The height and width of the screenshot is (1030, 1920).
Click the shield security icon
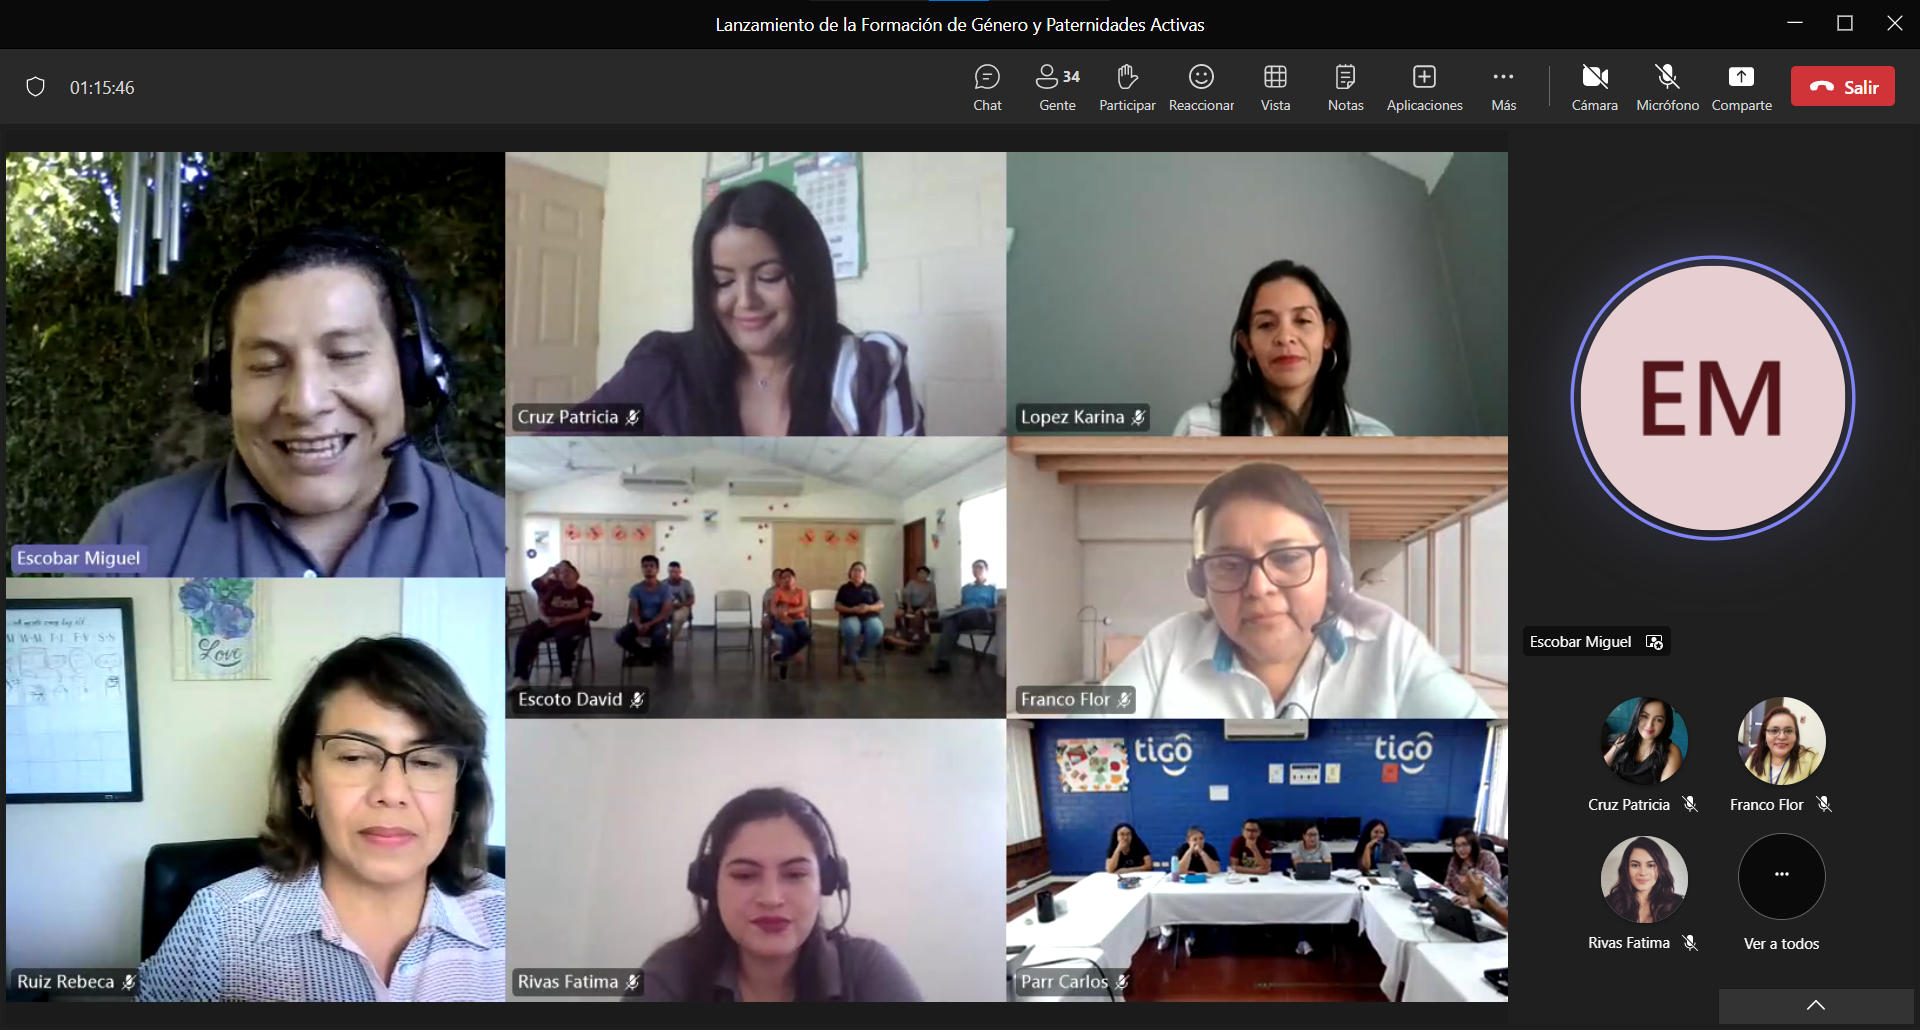point(36,87)
